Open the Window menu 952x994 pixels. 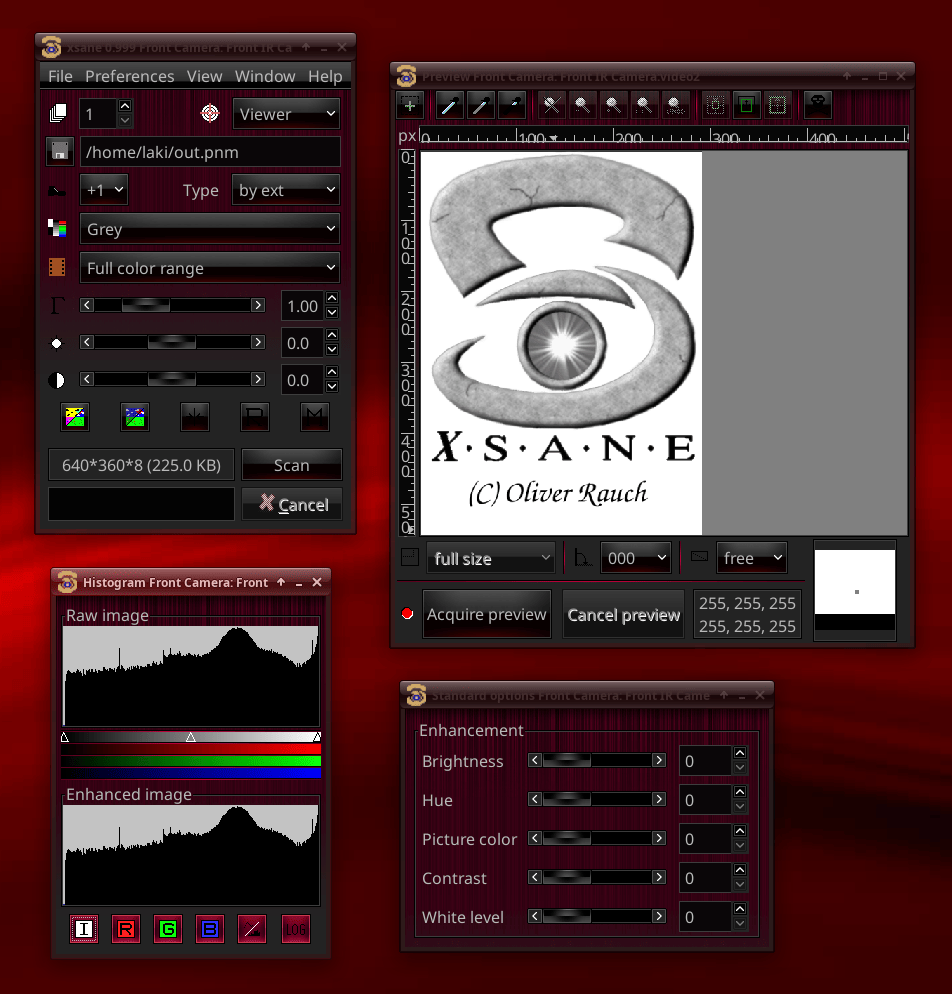click(x=265, y=76)
